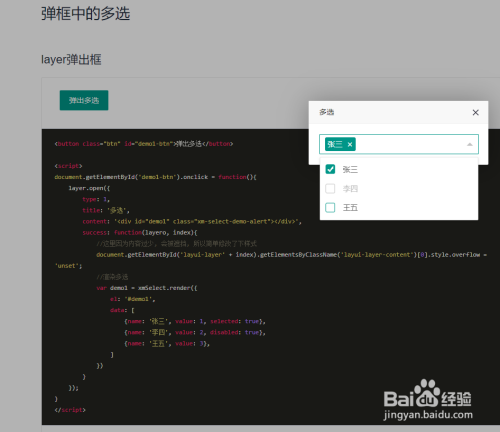Remove the 张三 tag with its x icon
Screen dimensions: 500x432
tap(350, 144)
